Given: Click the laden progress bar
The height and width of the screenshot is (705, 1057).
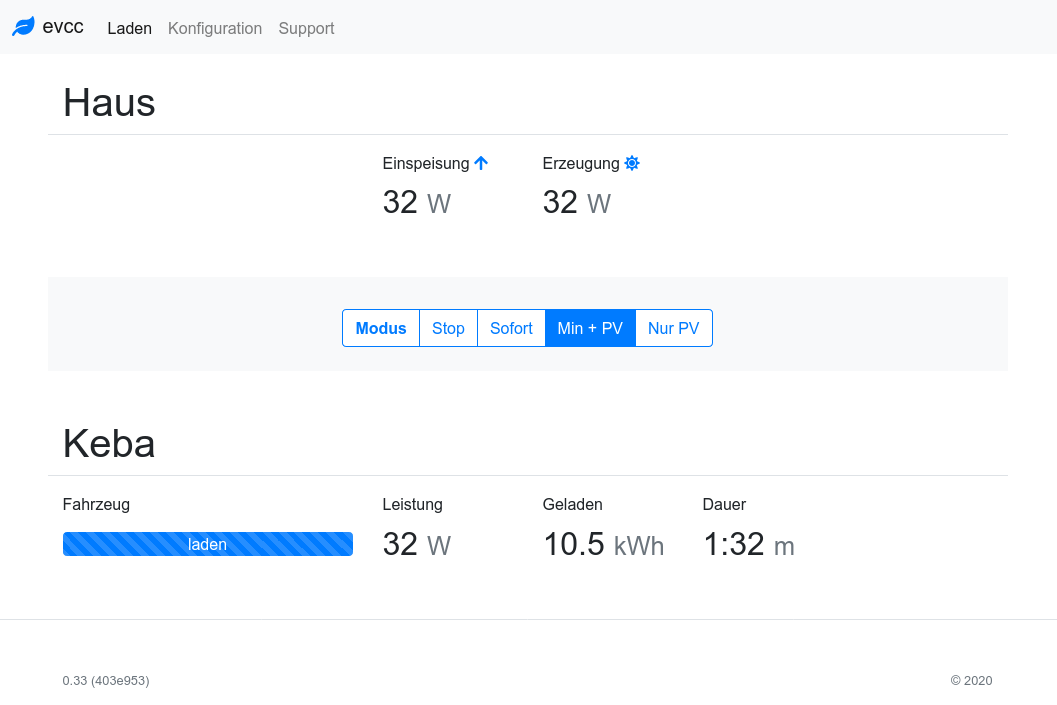Looking at the screenshot, I should (207, 544).
